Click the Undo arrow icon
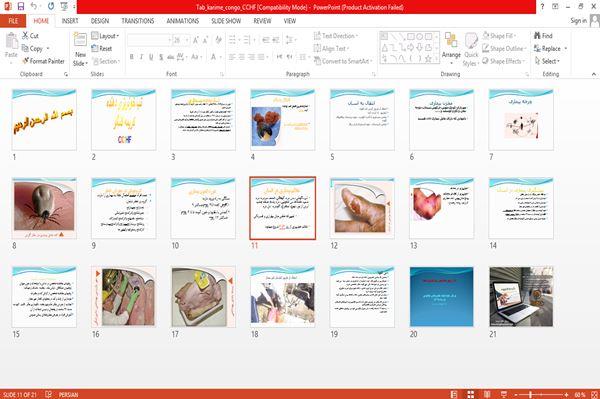 pos(34,7)
